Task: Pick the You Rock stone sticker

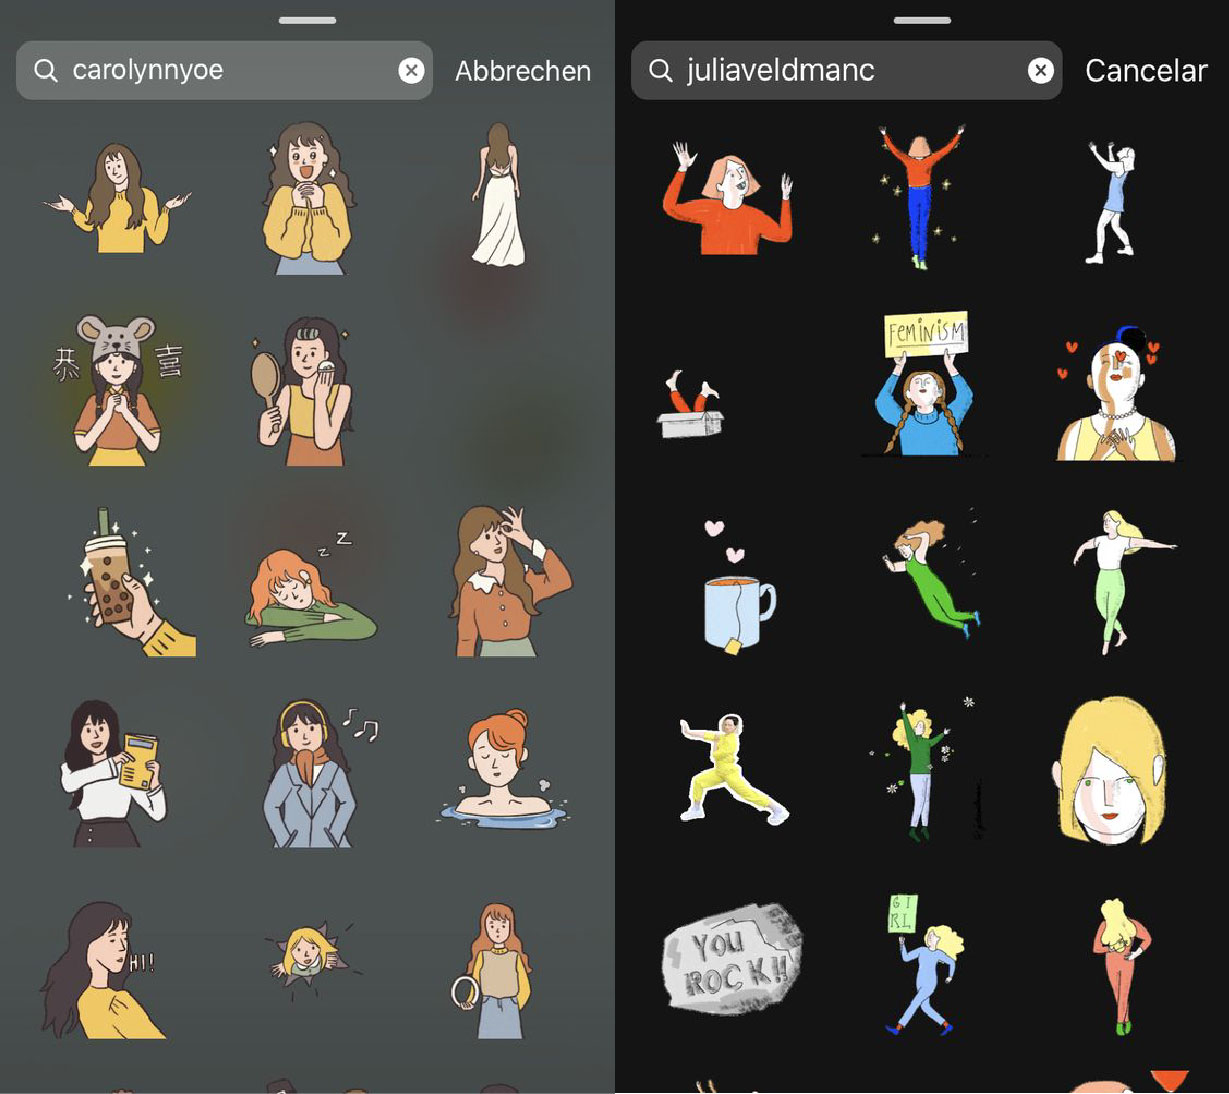Action: (732, 960)
